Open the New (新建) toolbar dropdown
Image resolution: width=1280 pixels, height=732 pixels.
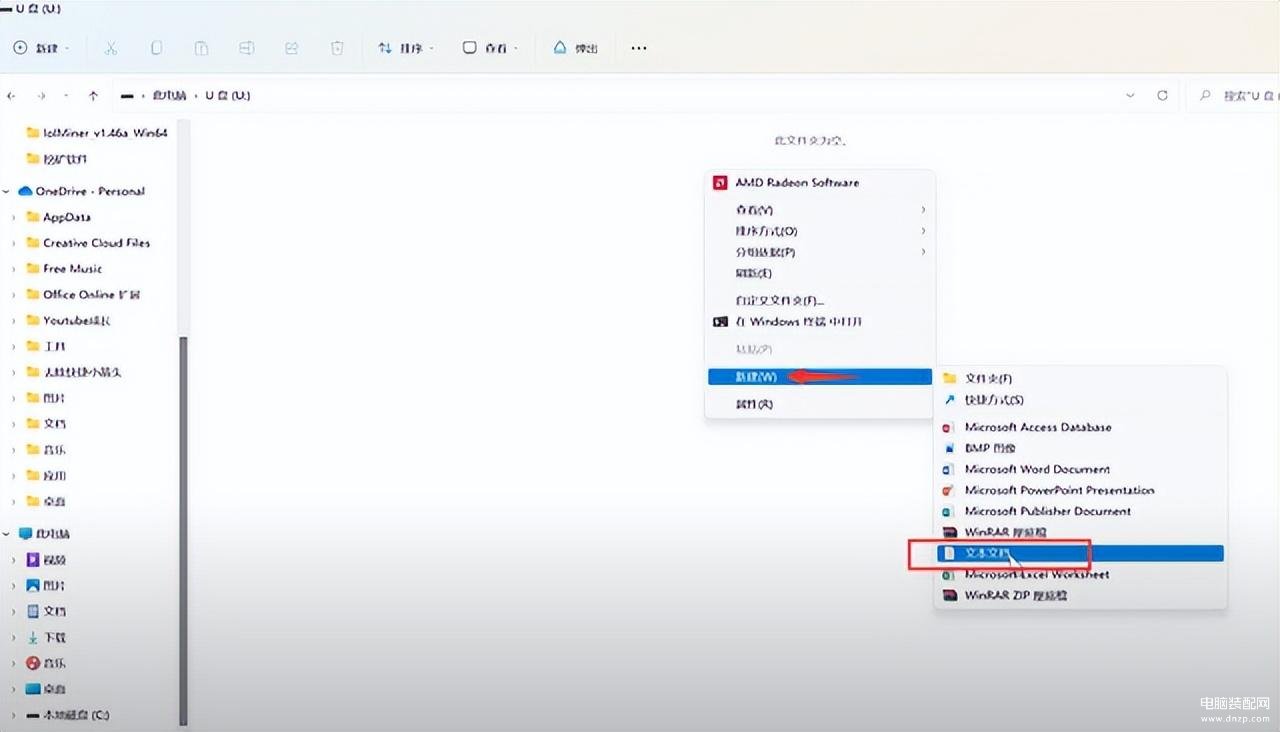coord(41,48)
